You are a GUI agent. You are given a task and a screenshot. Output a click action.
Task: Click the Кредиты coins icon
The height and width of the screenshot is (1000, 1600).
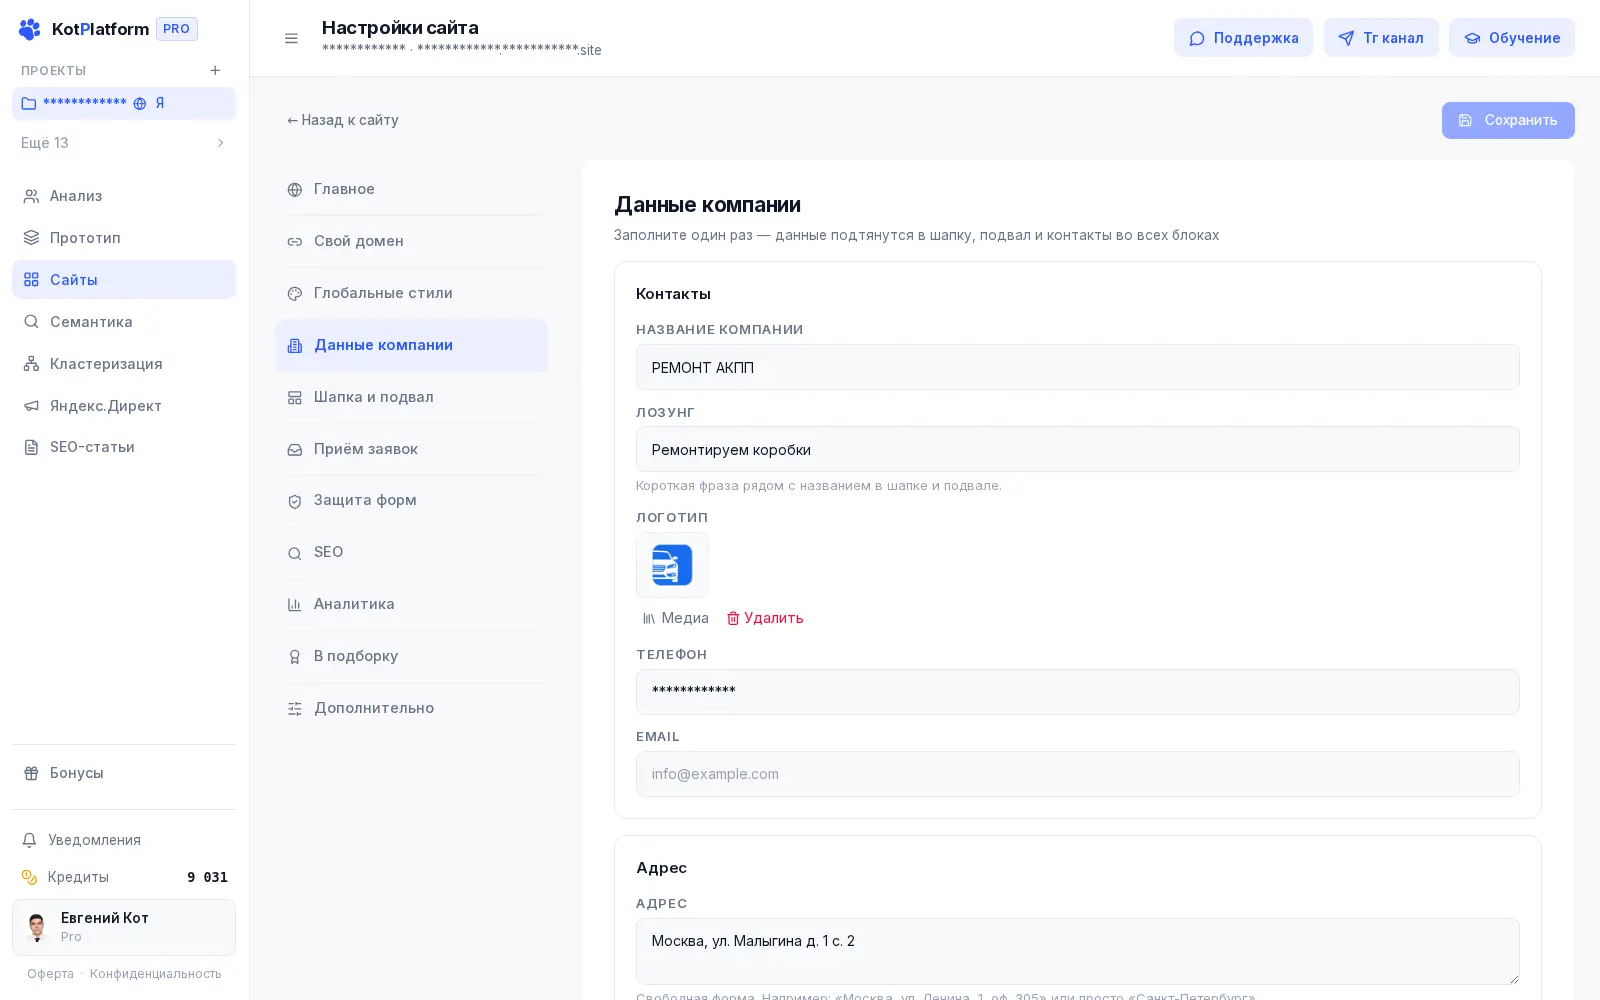30,877
